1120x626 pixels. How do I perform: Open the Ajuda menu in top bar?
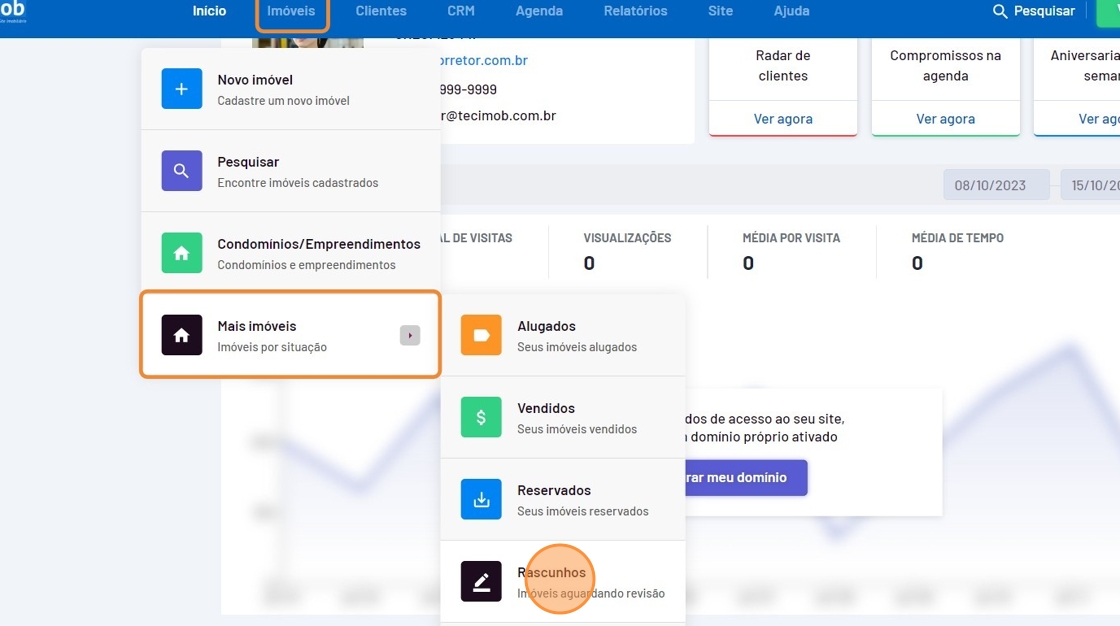tap(791, 11)
